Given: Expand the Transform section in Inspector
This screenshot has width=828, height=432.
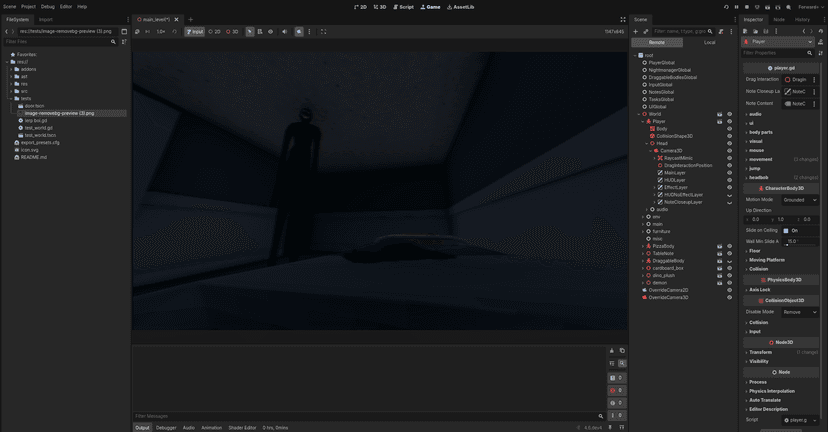Looking at the screenshot, I should [x=761, y=352].
